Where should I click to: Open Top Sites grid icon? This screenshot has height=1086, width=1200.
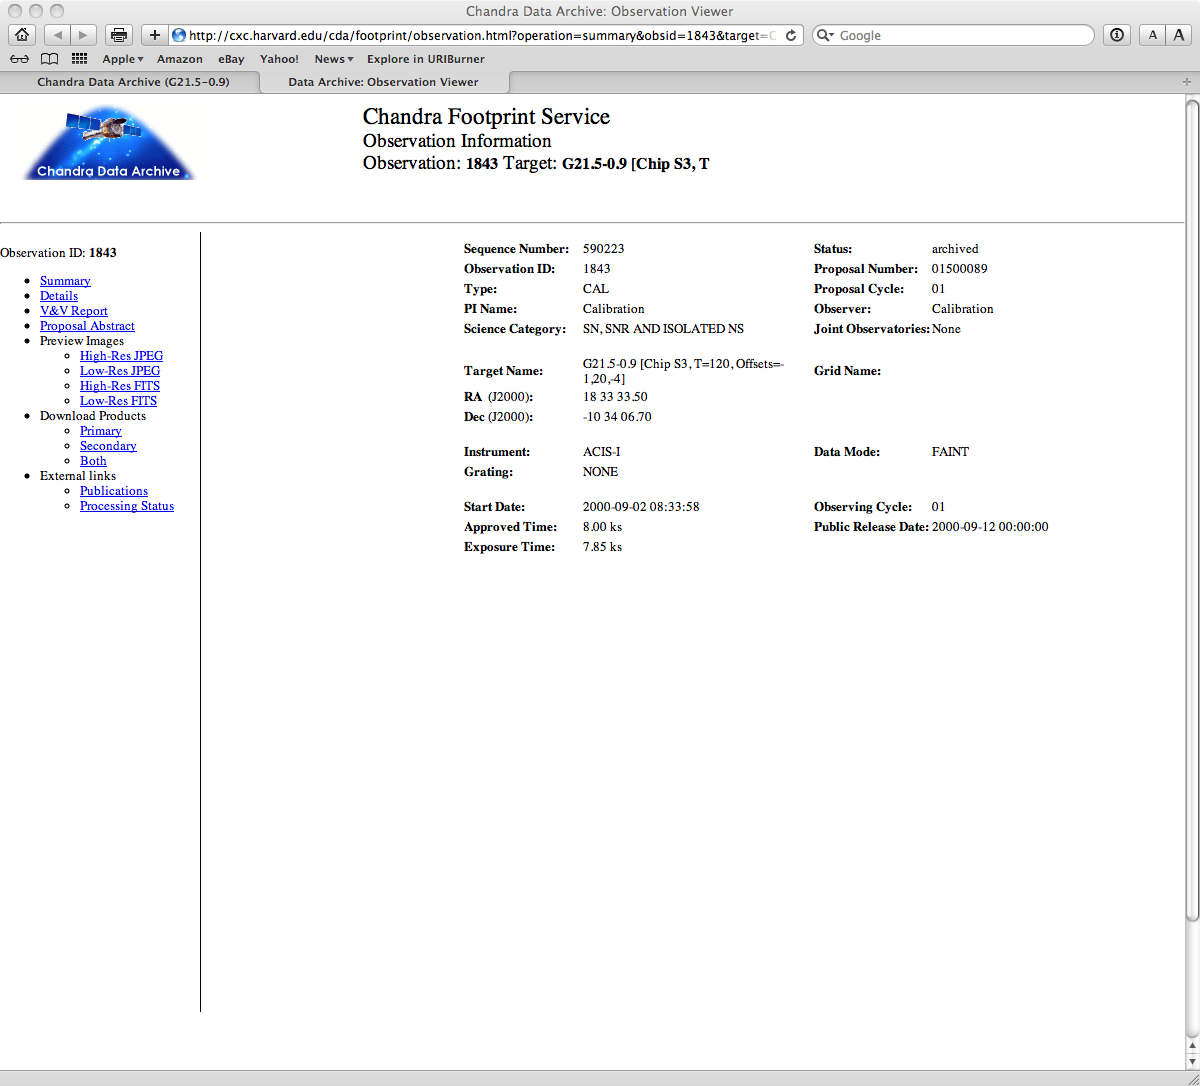(x=79, y=59)
